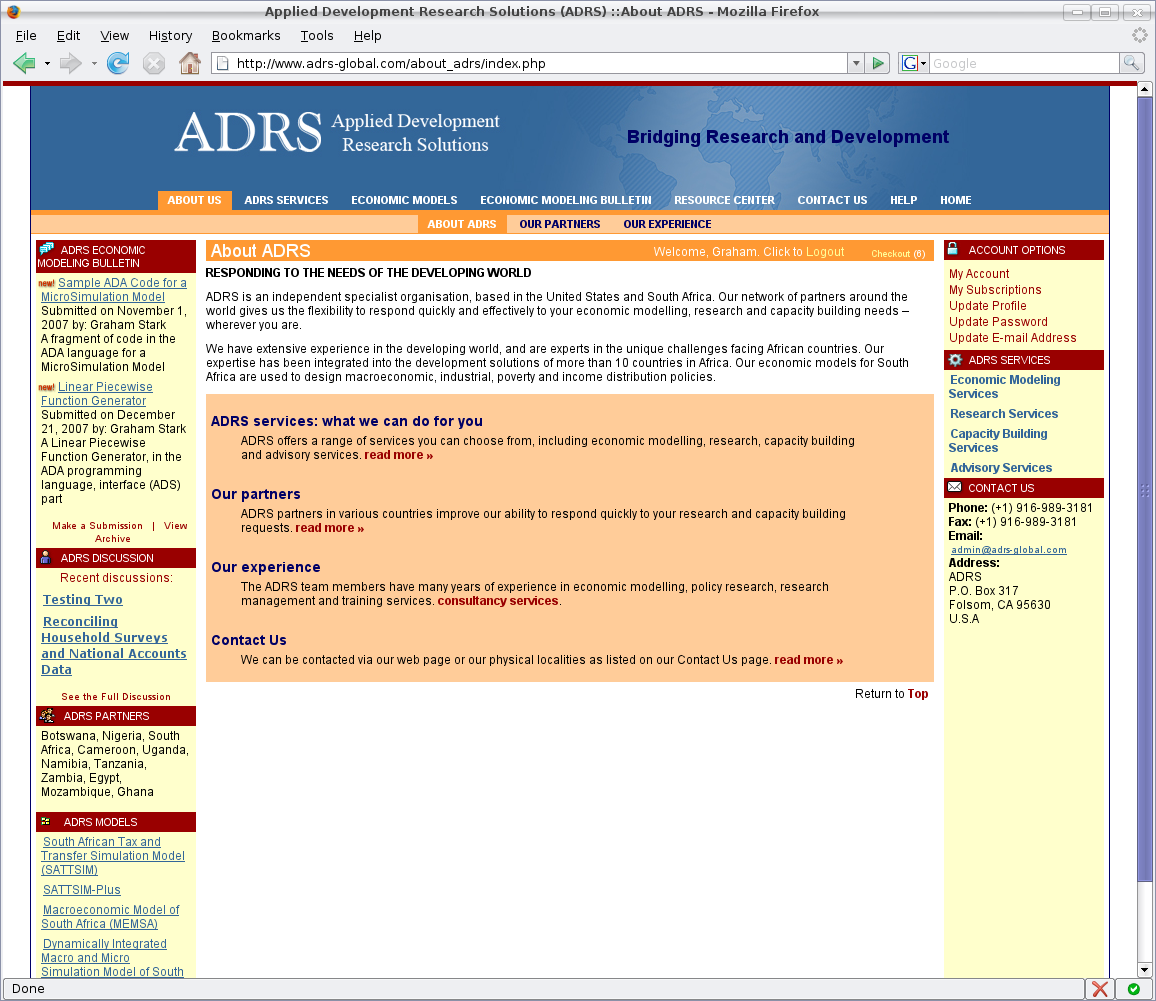Click the Google search input field

click(1023, 64)
